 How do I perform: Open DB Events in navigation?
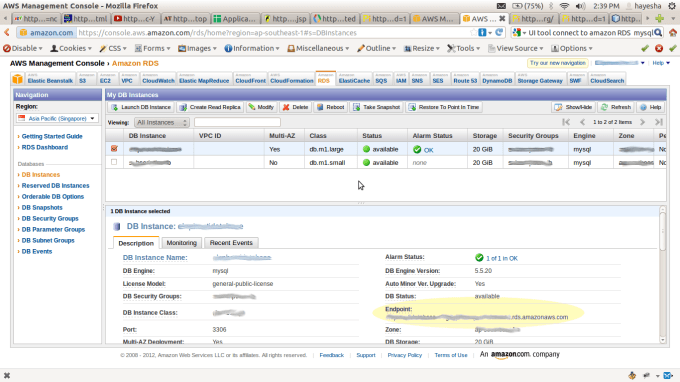37,251
